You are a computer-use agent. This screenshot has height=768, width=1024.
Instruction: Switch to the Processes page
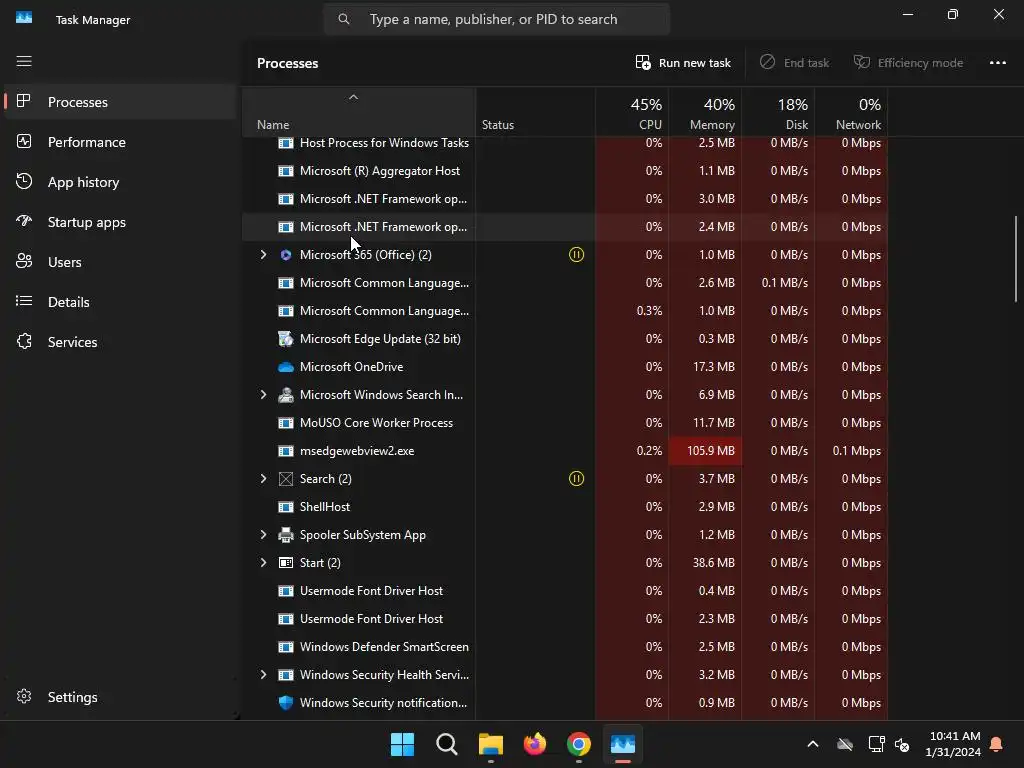pyautogui.click(x=120, y=102)
